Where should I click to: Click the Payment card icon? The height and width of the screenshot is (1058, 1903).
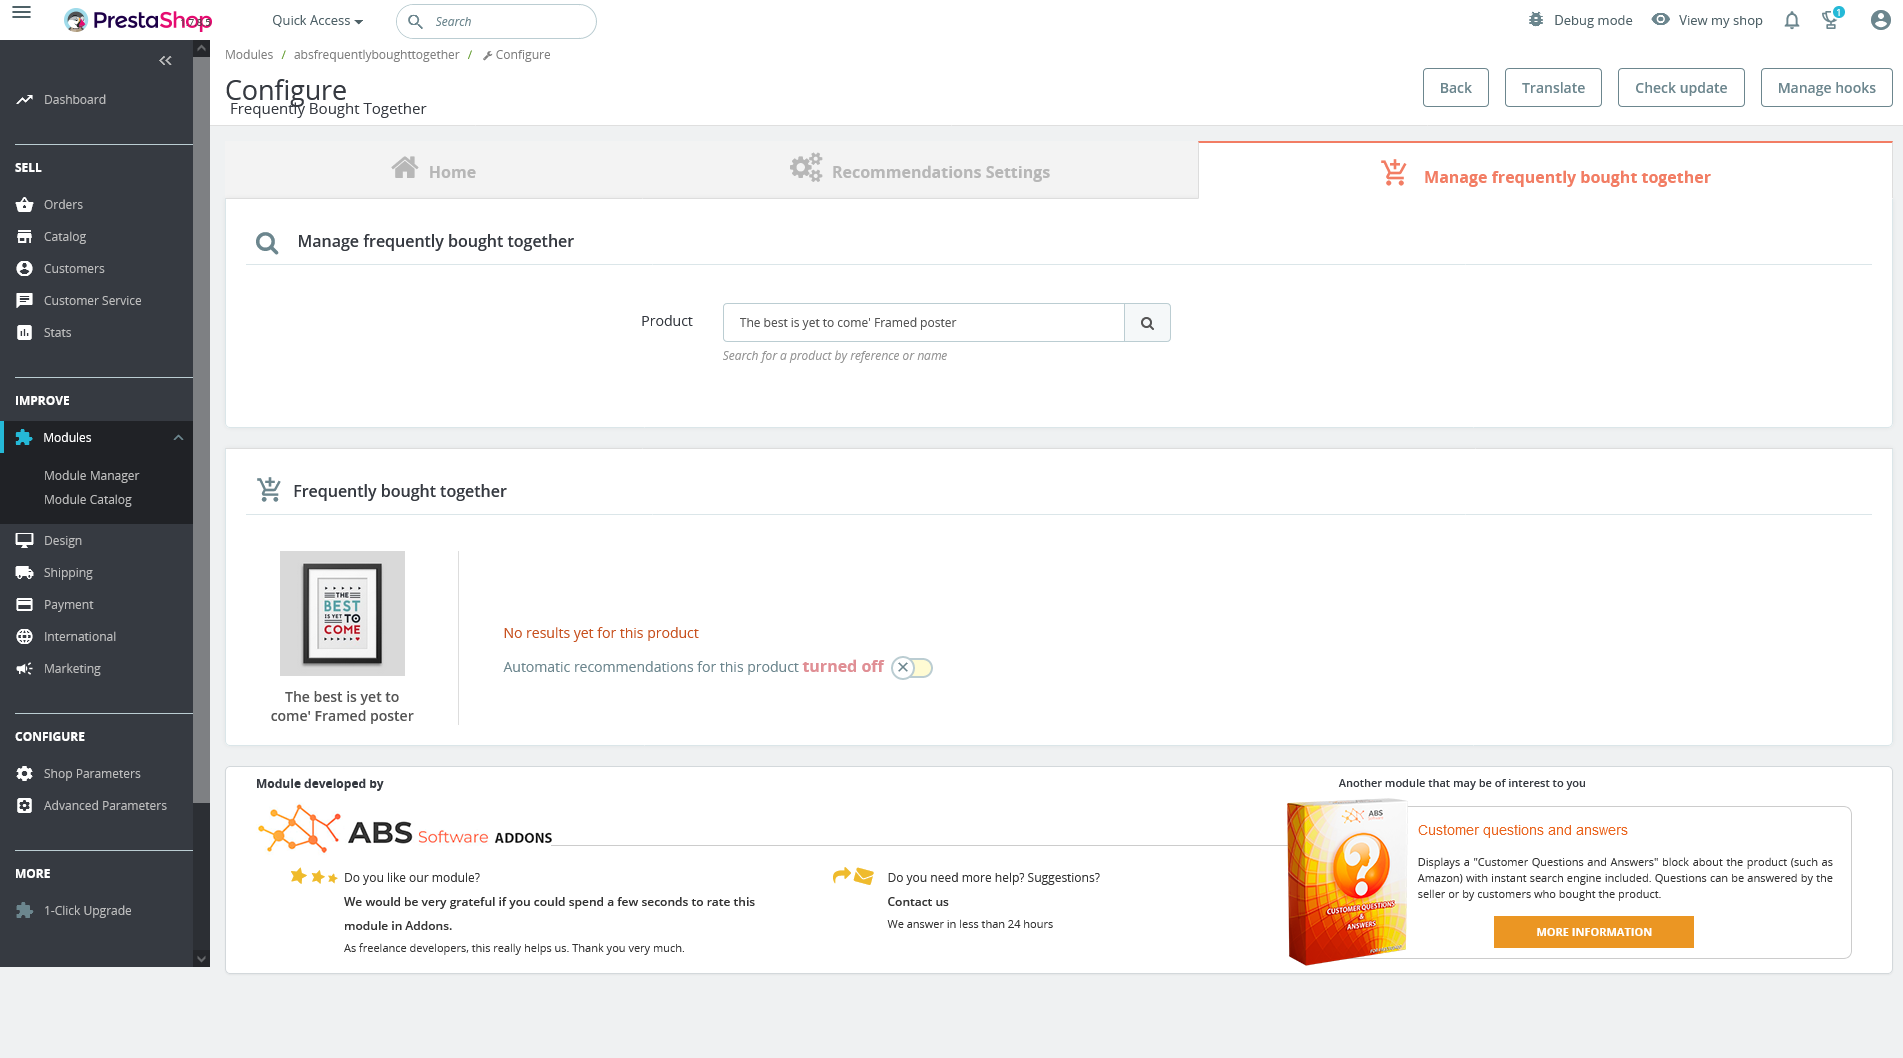[x=25, y=605]
